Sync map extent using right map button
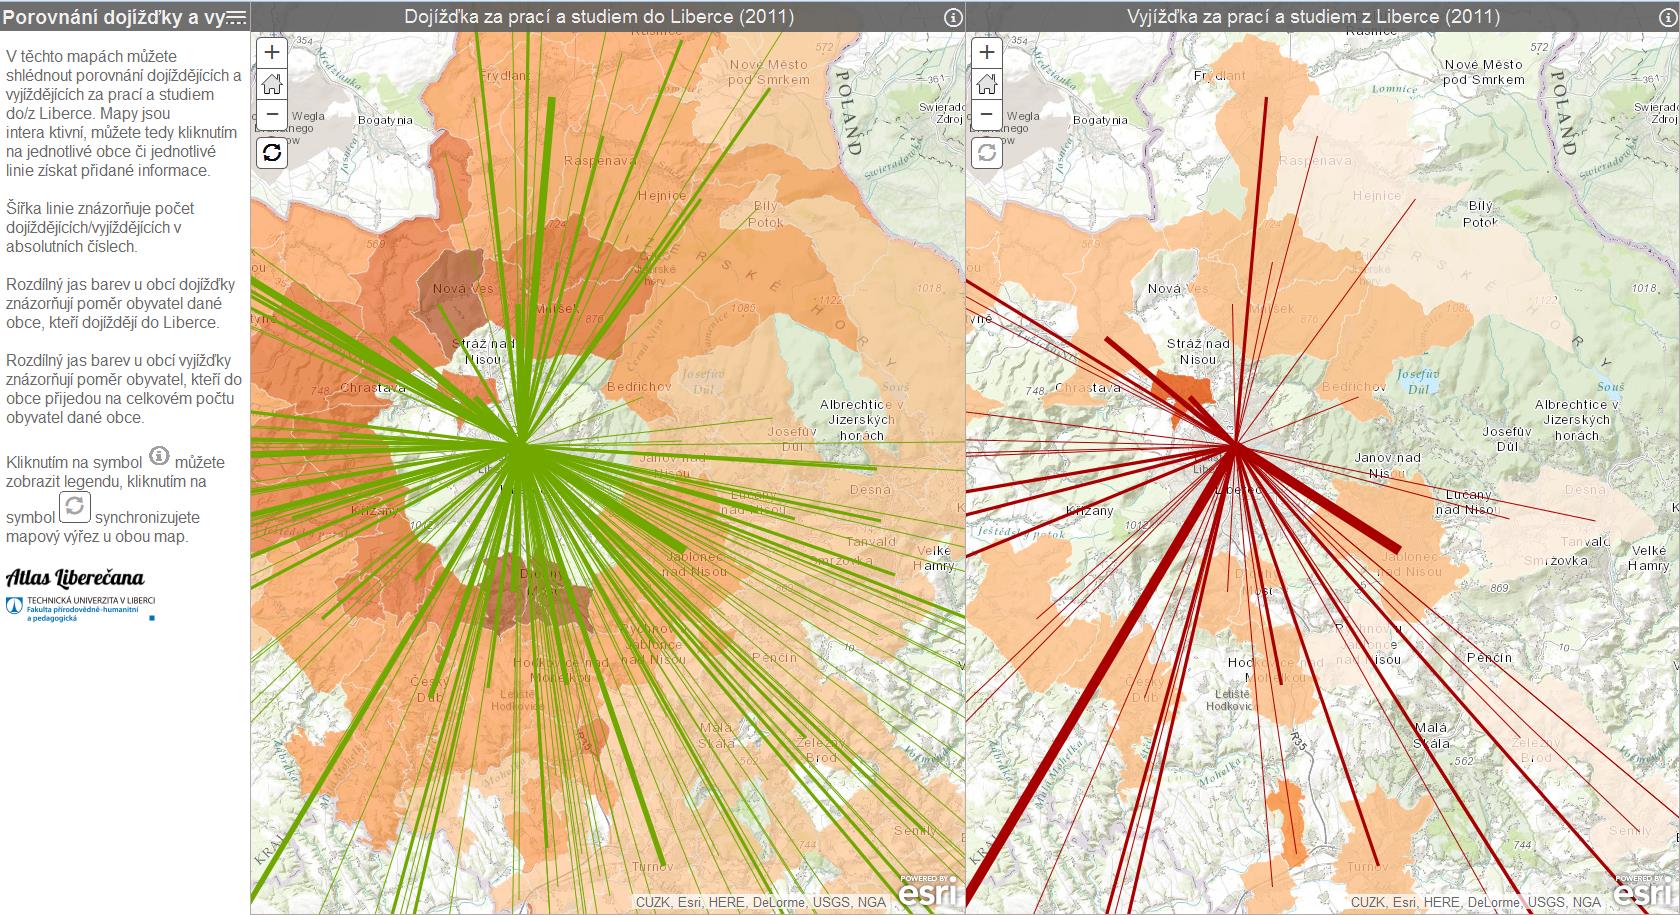This screenshot has height=915, width=1680. pos(987,153)
